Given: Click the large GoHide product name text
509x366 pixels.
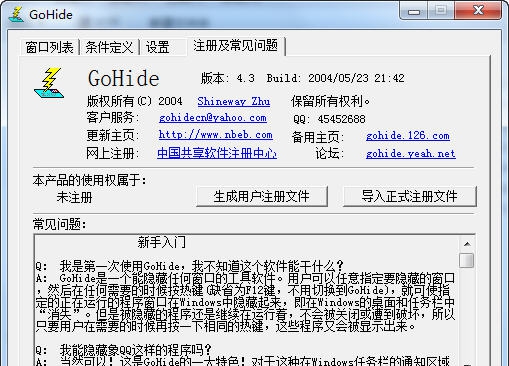Looking at the screenshot, I should (x=124, y=79).
